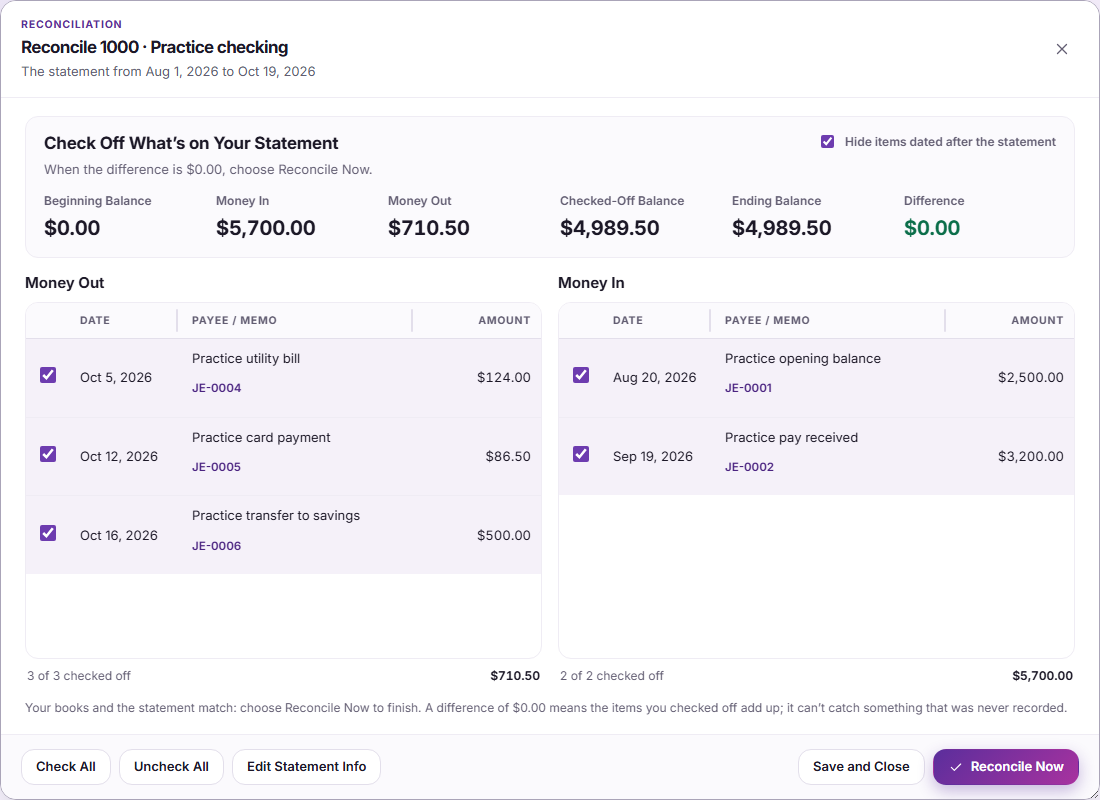Screen dimensions: 1100x800
Task: Uncheck the Practice pay received row checkbox
Action: [x=581, y=454]
